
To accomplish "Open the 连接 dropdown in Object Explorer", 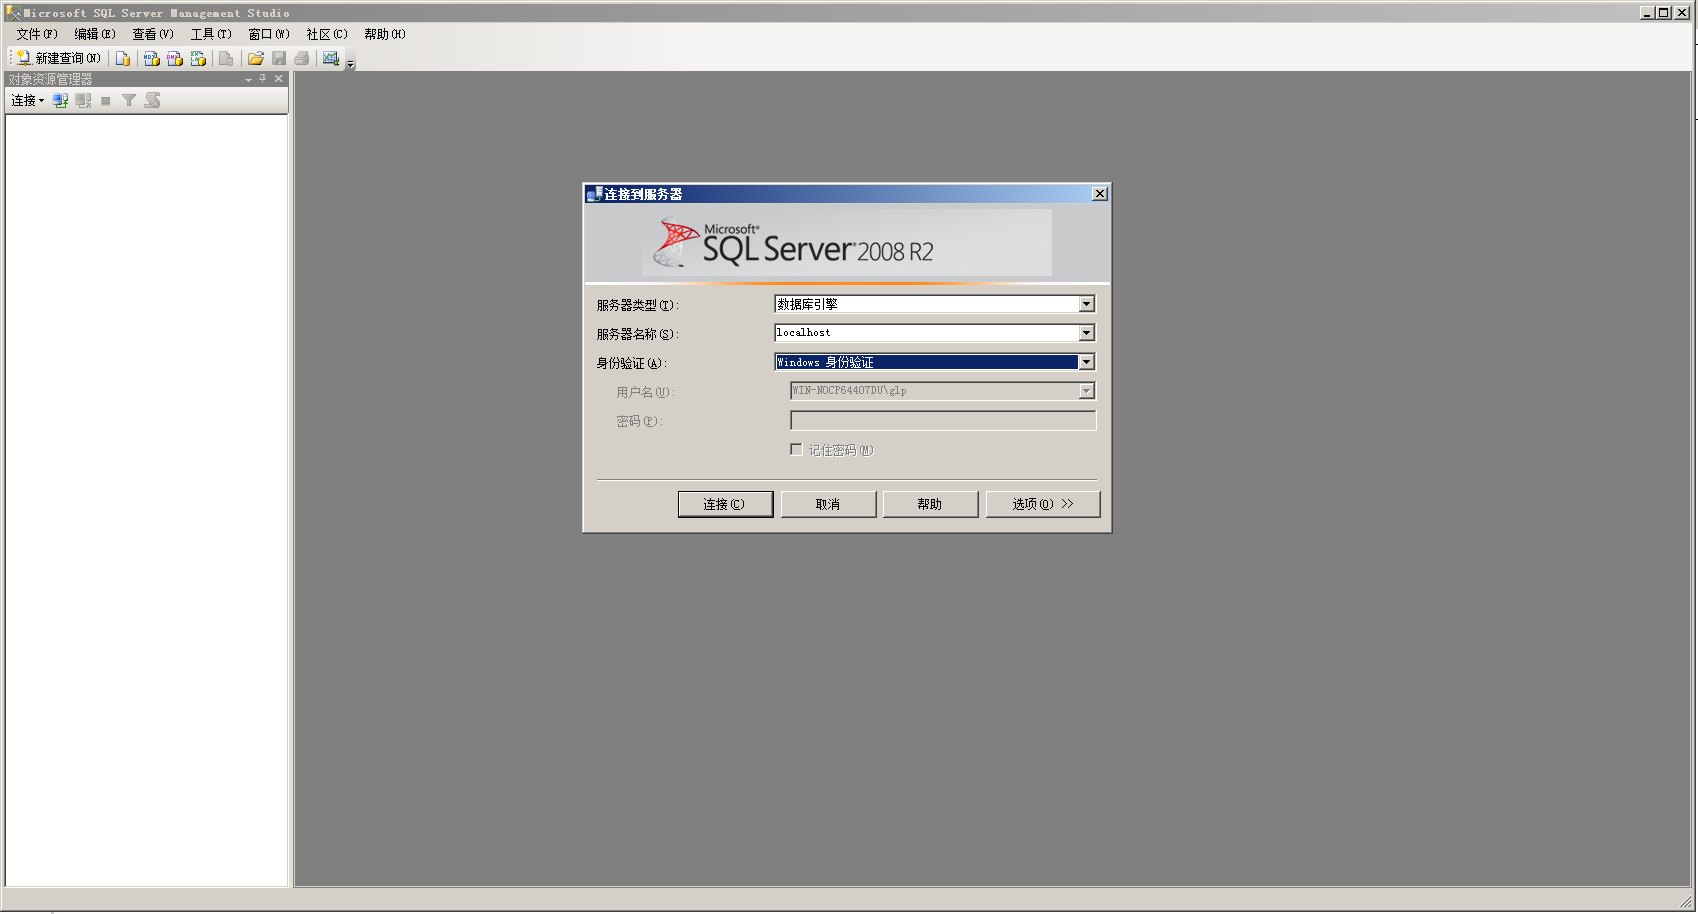I will pyautogui.click(x=28, y=100).
